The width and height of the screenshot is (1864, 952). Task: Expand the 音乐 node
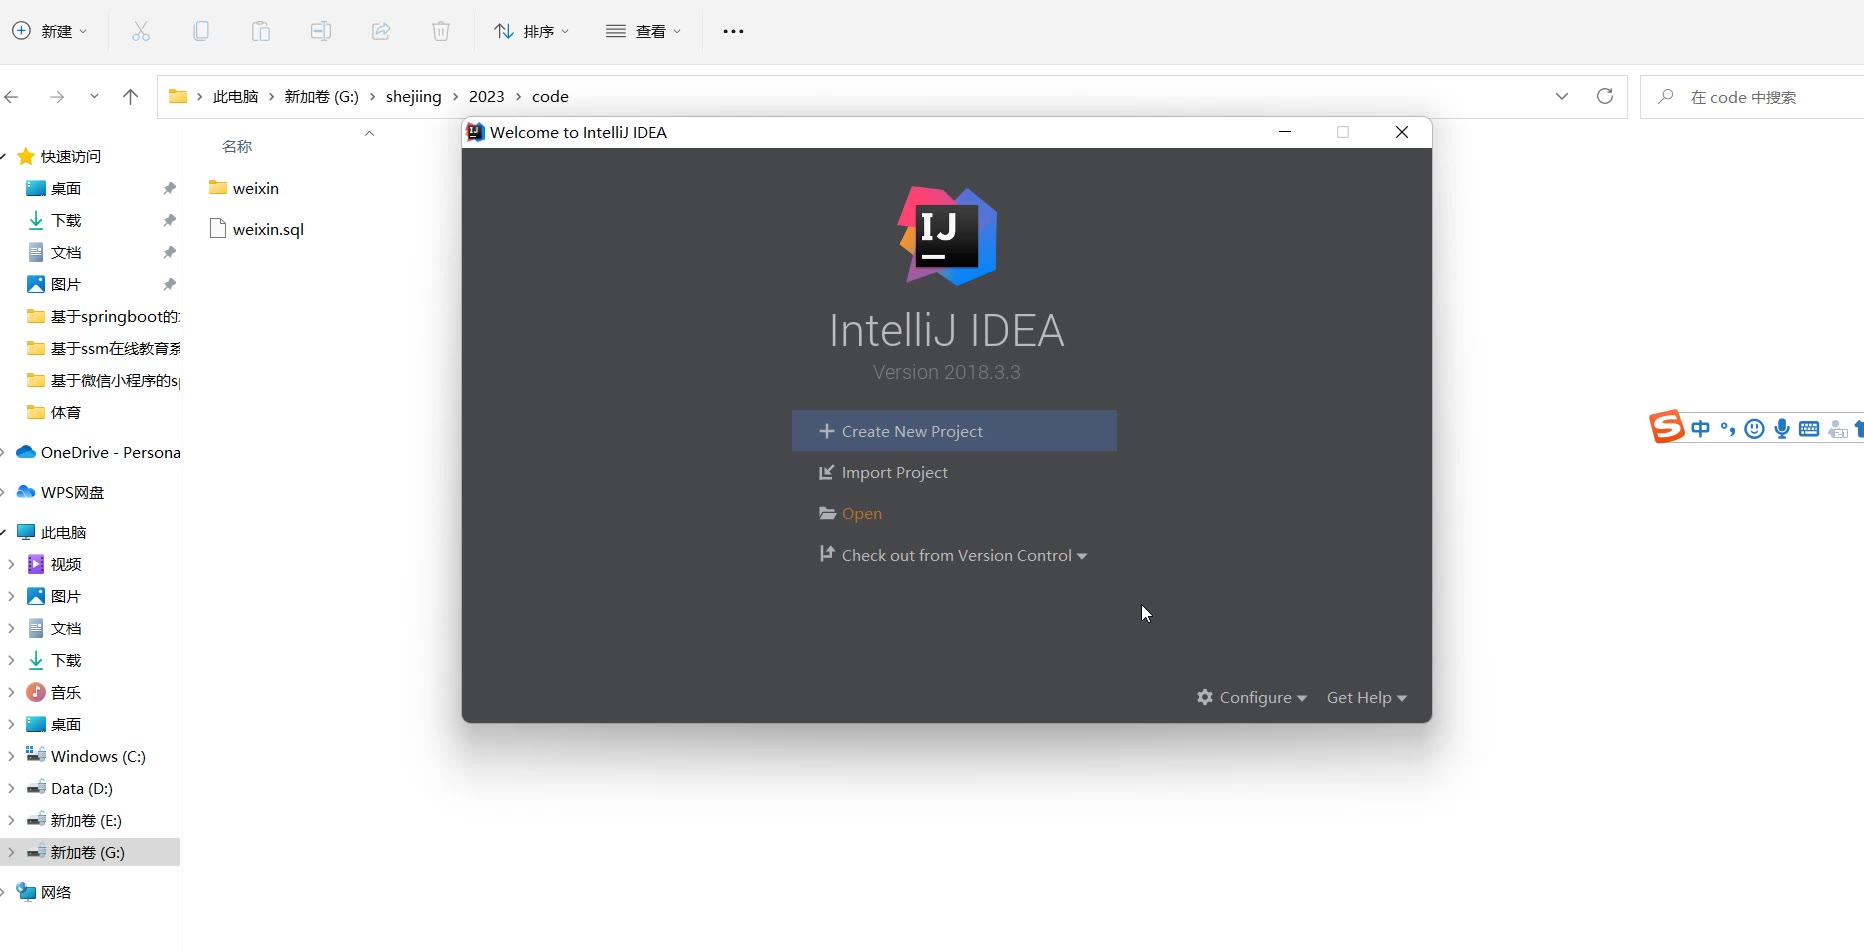tap(11, 692)
